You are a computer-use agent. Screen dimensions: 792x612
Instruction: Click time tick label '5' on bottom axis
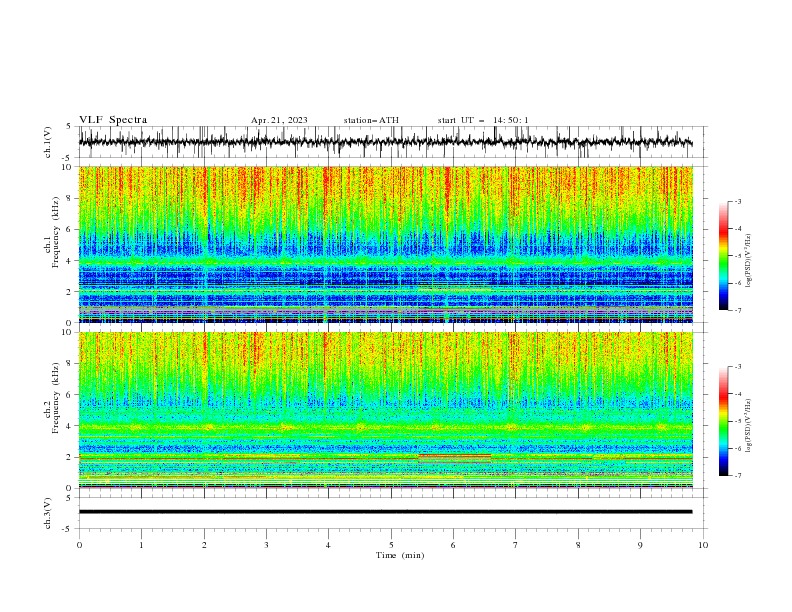391,545
